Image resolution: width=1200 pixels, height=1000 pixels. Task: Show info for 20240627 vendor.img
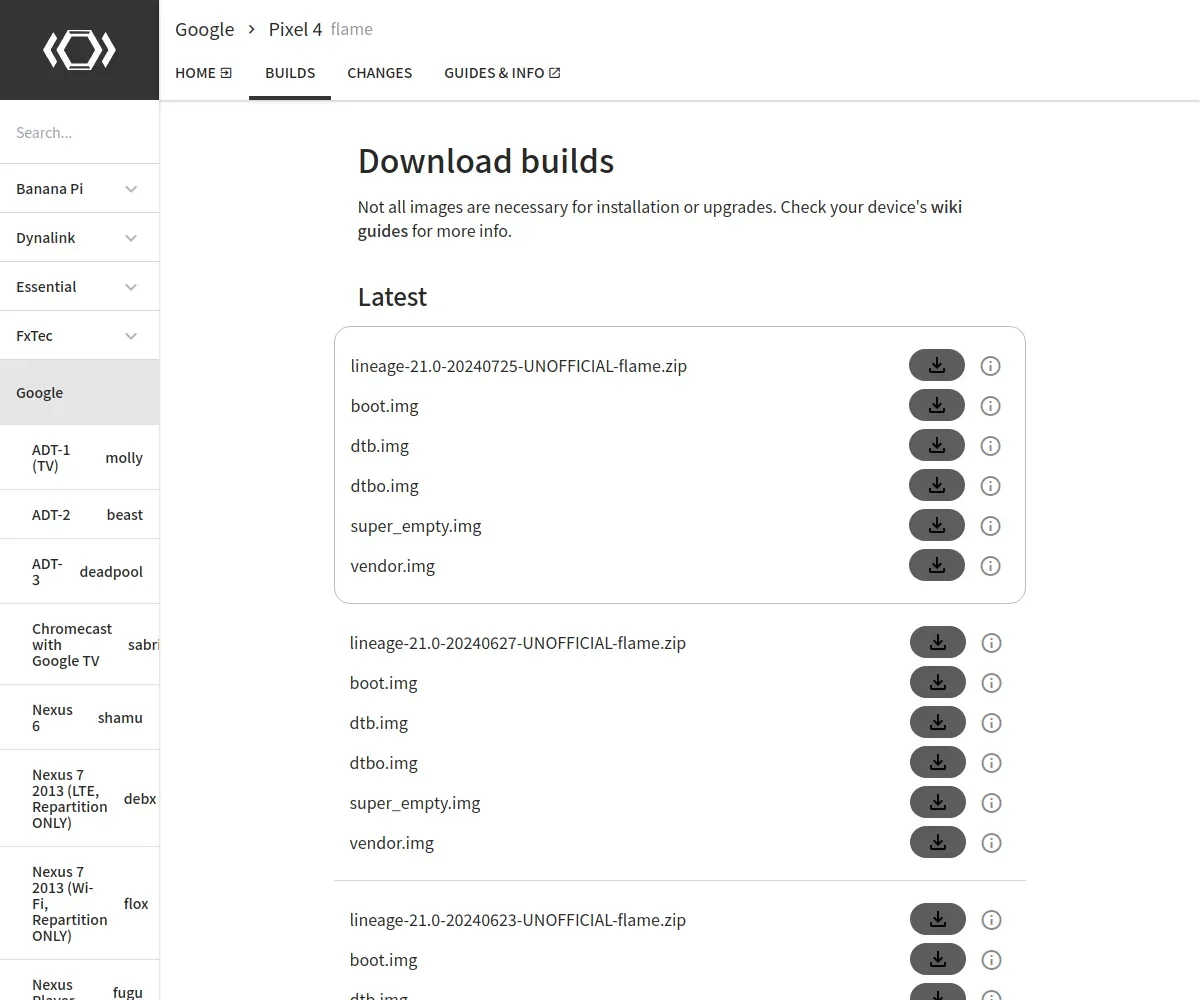click(991, 843)
